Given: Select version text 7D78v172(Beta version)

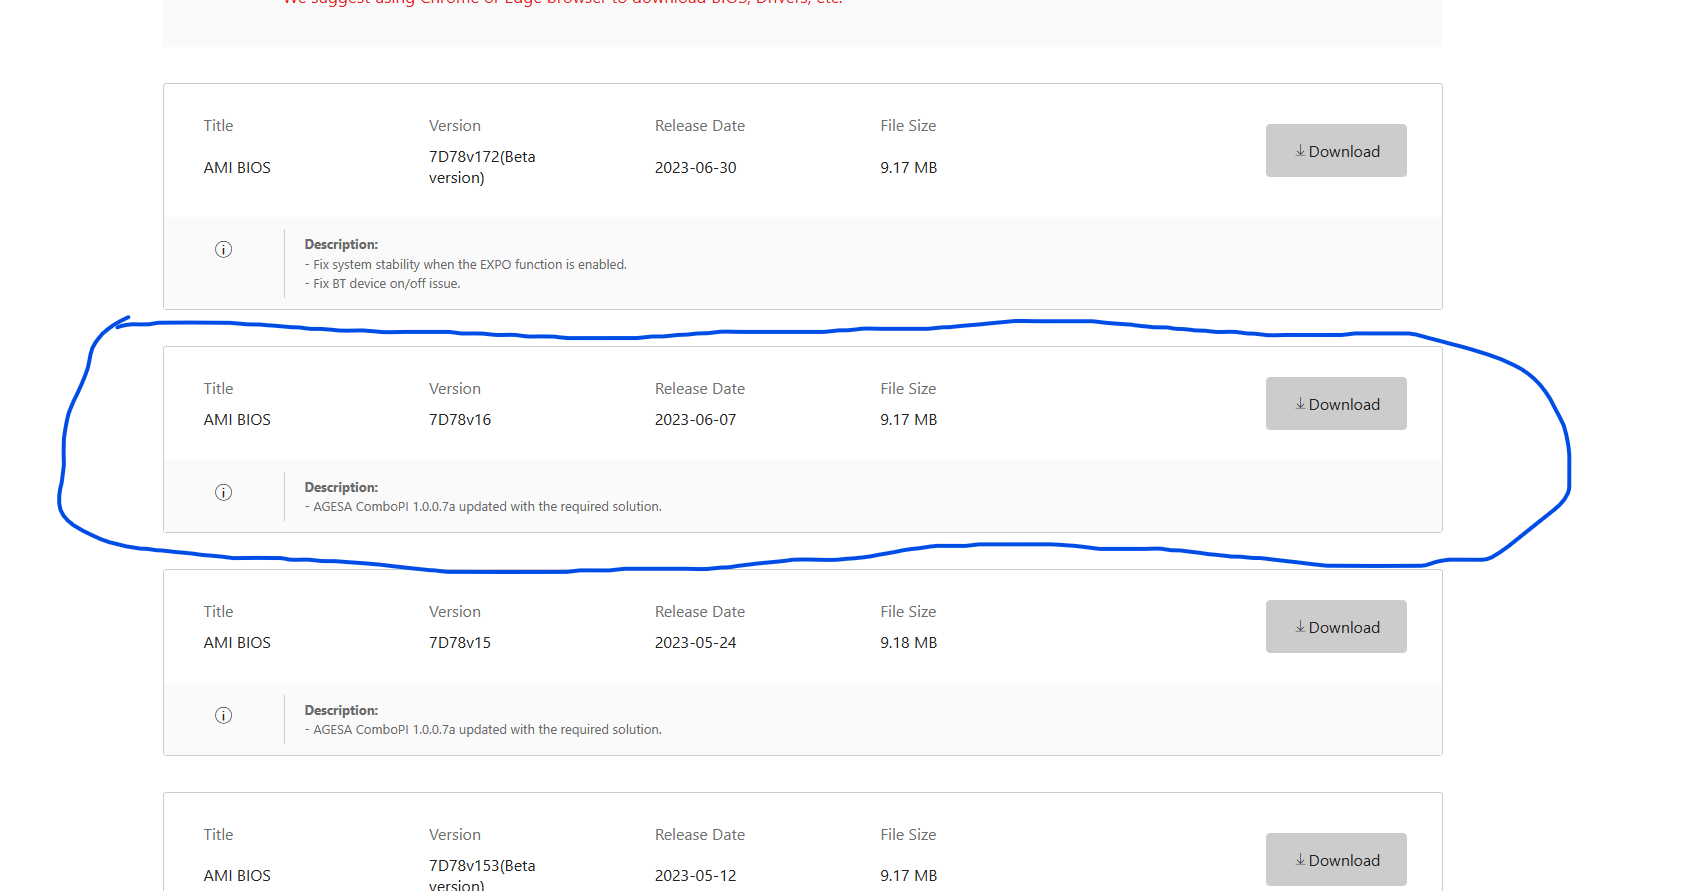Looking at the screenshot, I should click(x=482, y=167).
